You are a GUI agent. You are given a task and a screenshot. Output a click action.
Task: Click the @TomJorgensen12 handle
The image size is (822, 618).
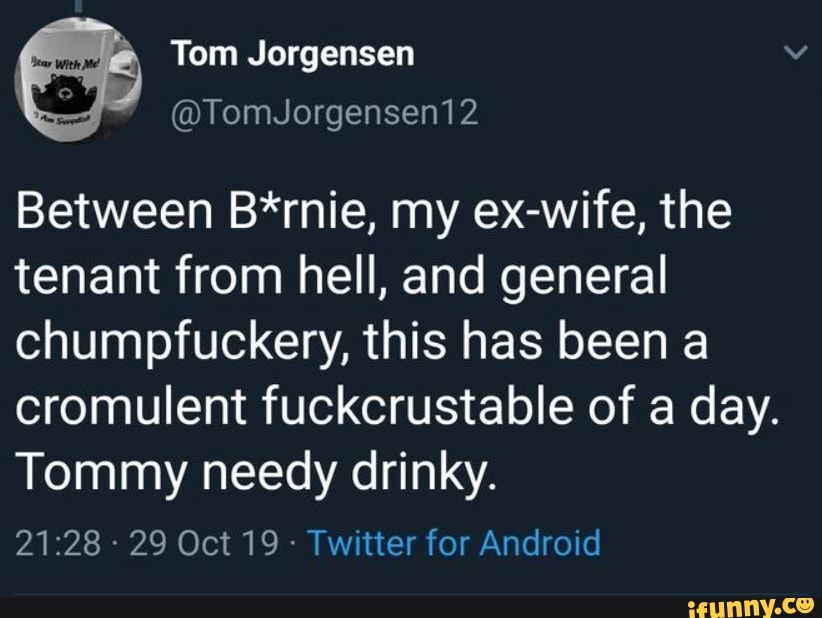[x=325, y=115]
